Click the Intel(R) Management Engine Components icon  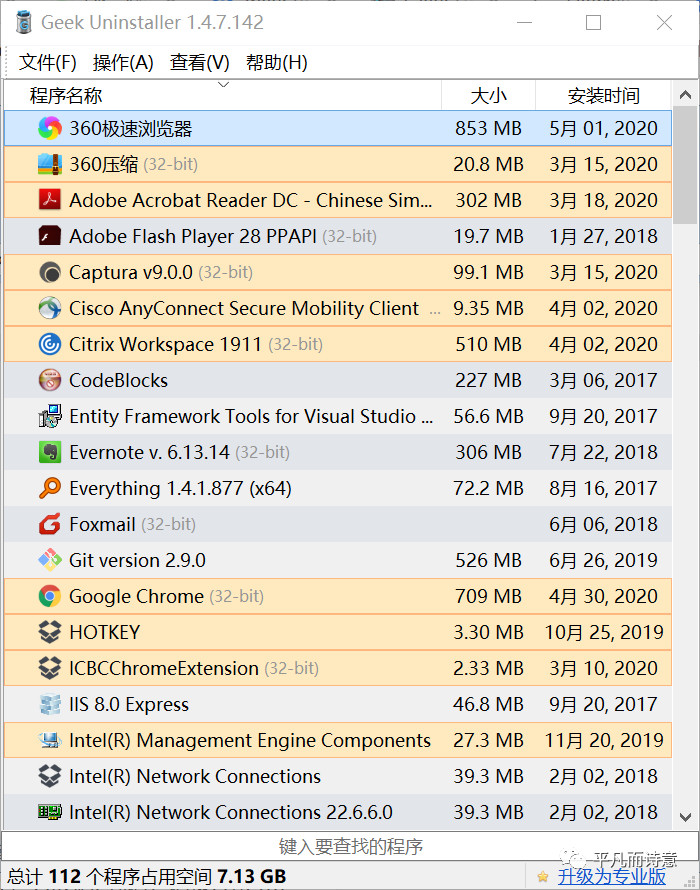point(50,740)
